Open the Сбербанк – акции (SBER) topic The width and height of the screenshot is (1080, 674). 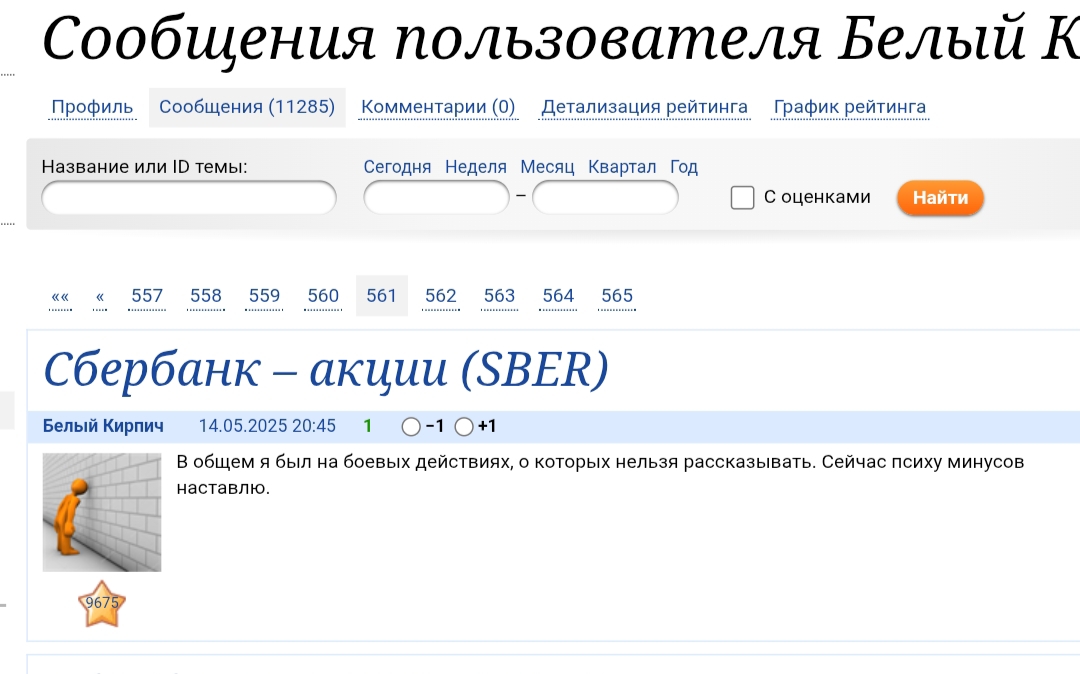pos(326,370)
